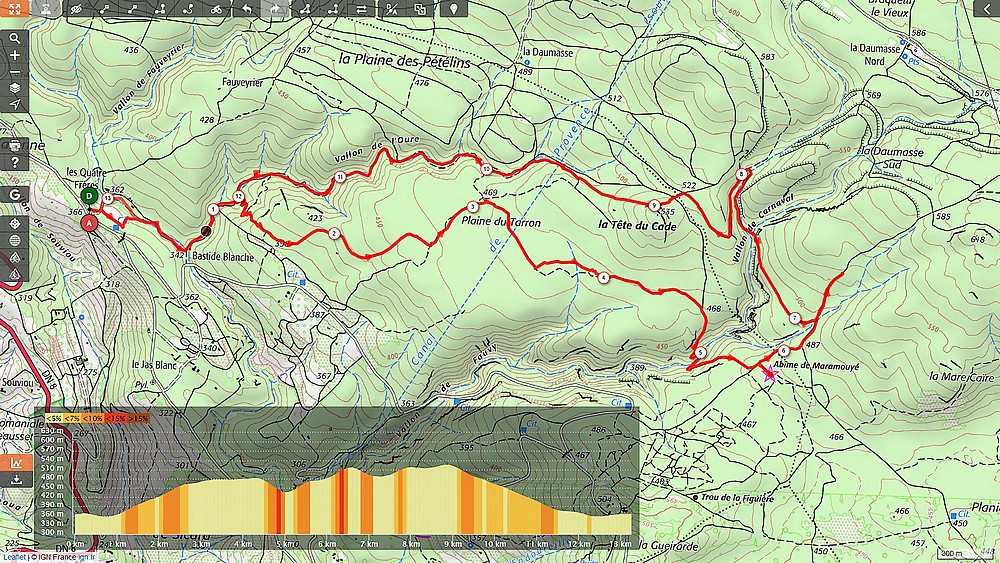Select the straight-line point drawing tool
Screen dimensions: 1000x563
click(x=105, y=9)
